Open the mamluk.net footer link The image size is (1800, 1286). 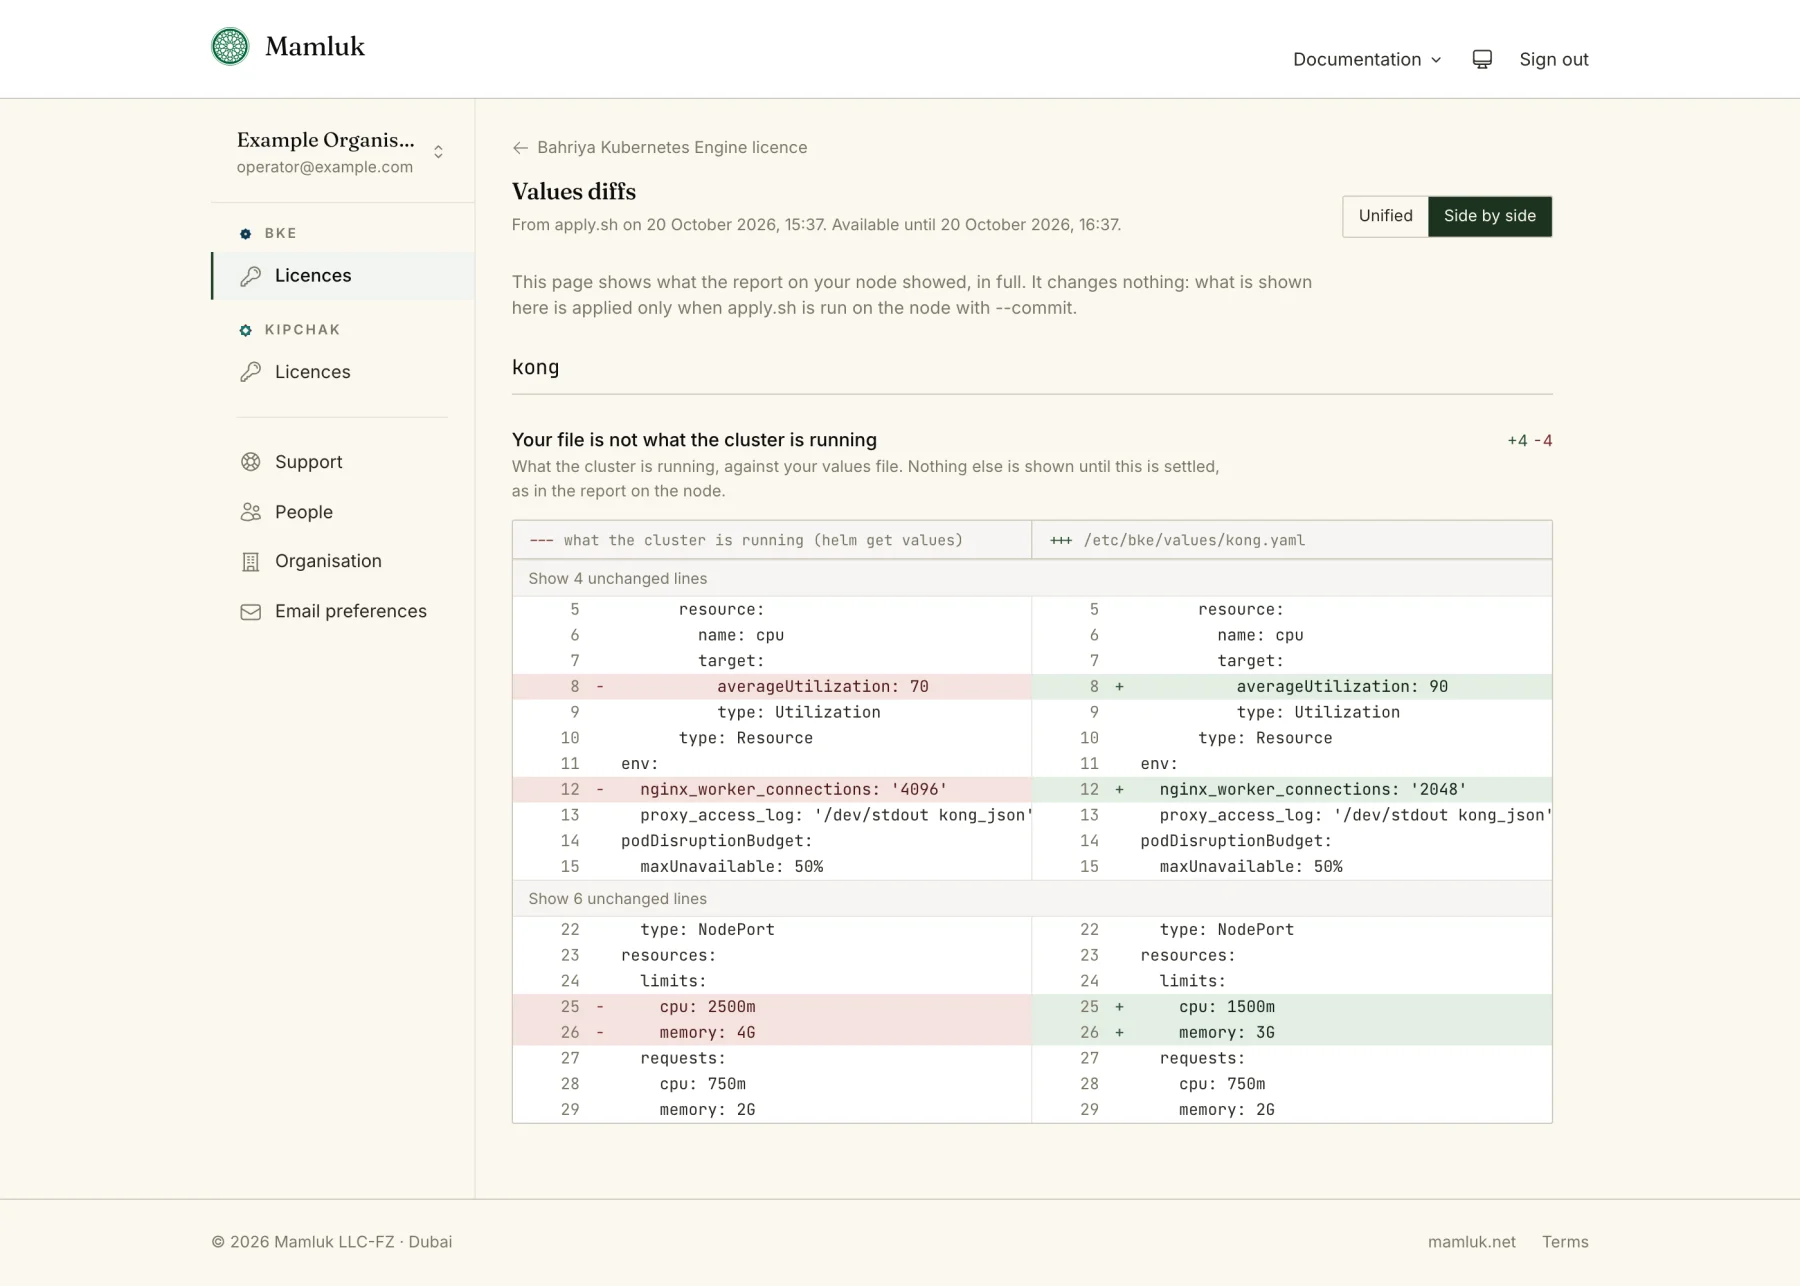1471,1241
